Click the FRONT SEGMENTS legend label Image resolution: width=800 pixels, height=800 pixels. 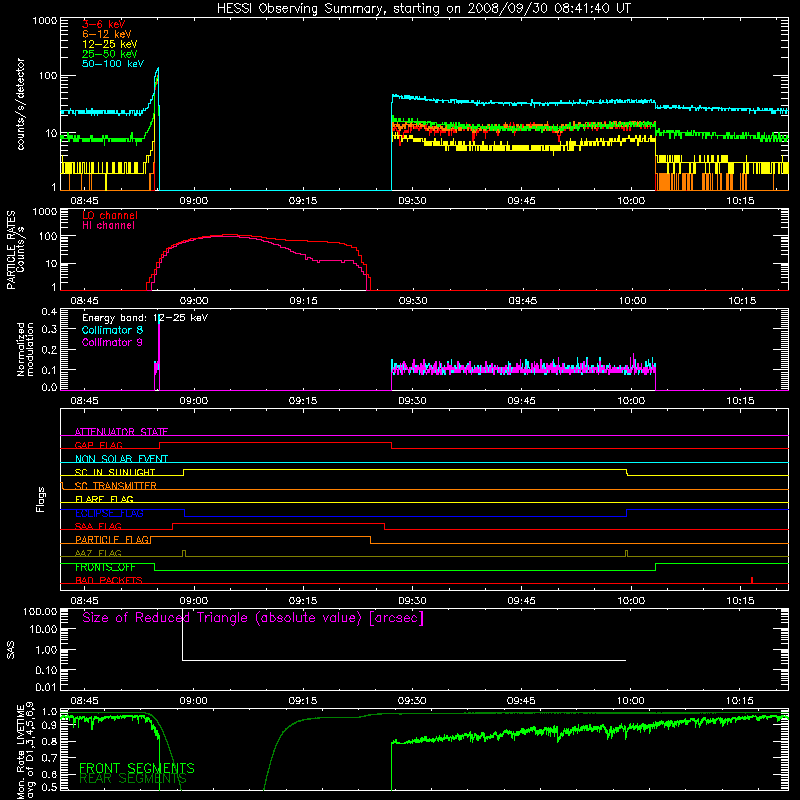(137, 768)
